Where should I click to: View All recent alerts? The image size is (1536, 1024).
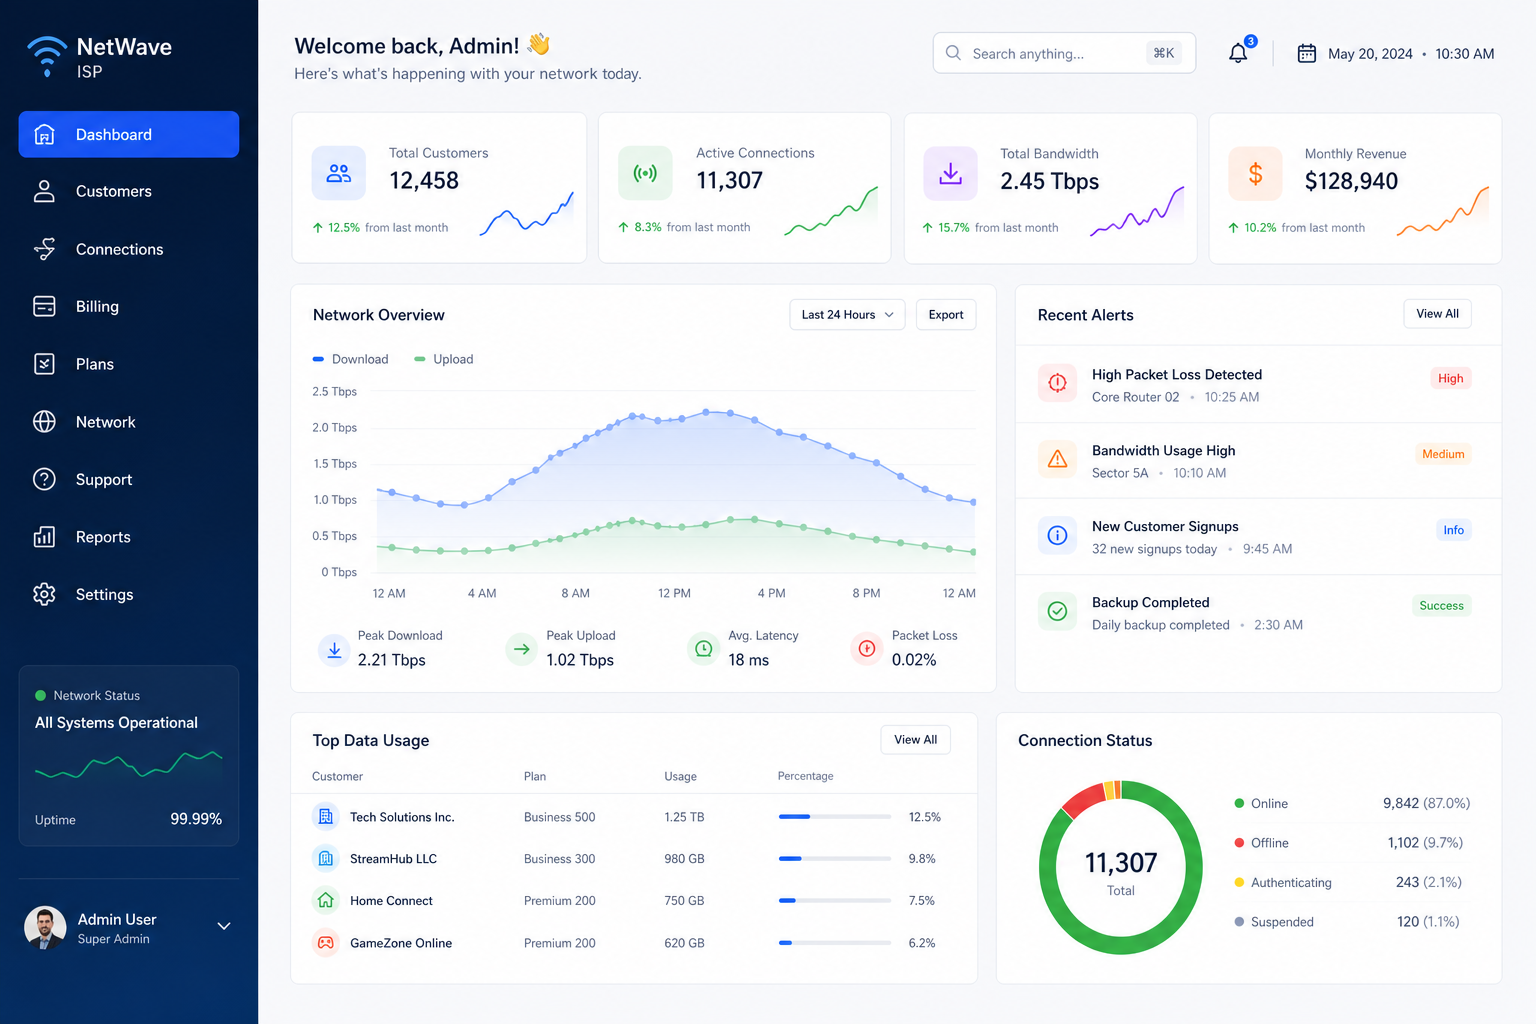(x=1437, y=314)
